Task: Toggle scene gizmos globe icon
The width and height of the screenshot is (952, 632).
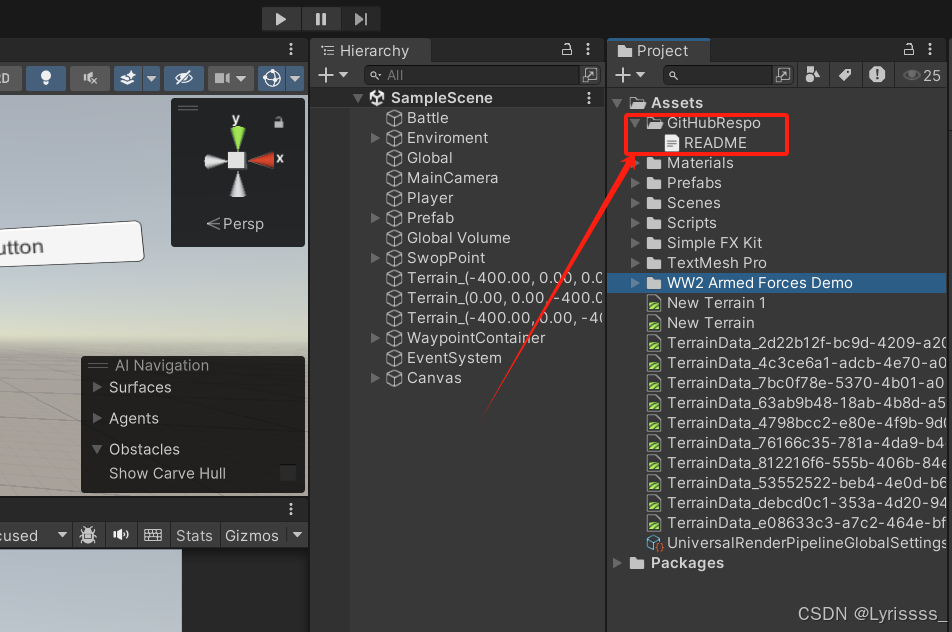Action: [272, 78]
